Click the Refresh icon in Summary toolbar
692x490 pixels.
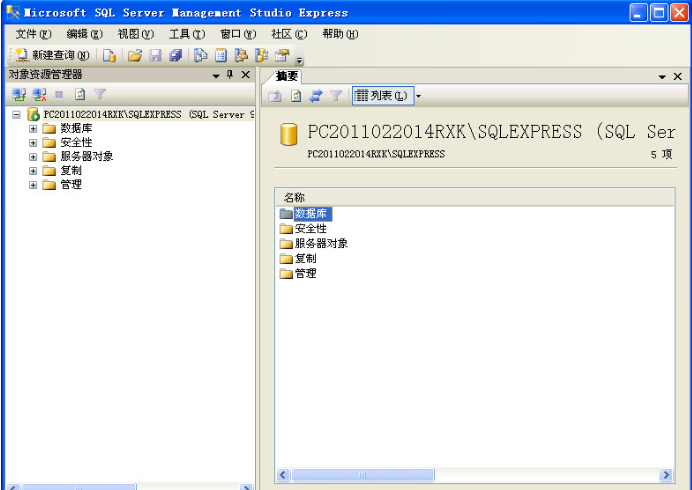click(296, 96)
